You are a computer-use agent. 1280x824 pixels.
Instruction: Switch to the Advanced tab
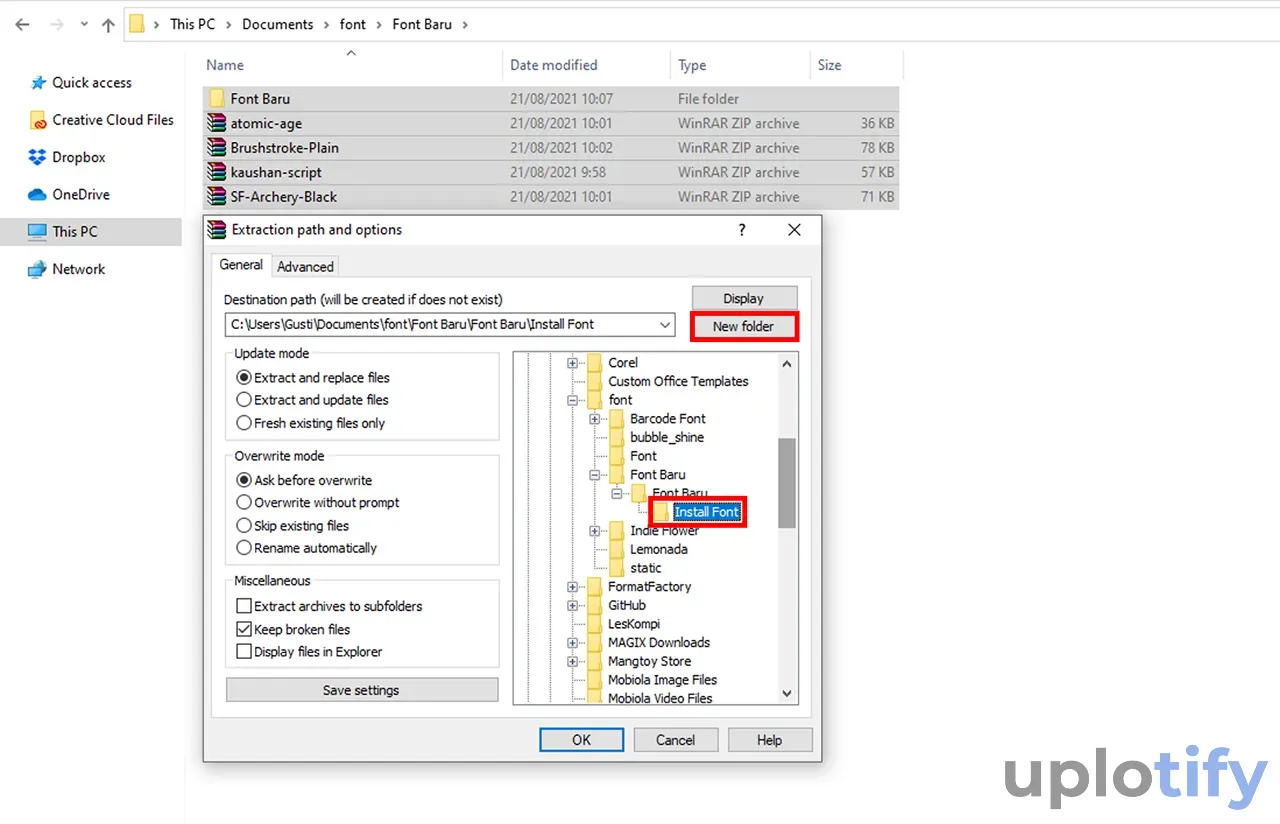click(305, 266)
